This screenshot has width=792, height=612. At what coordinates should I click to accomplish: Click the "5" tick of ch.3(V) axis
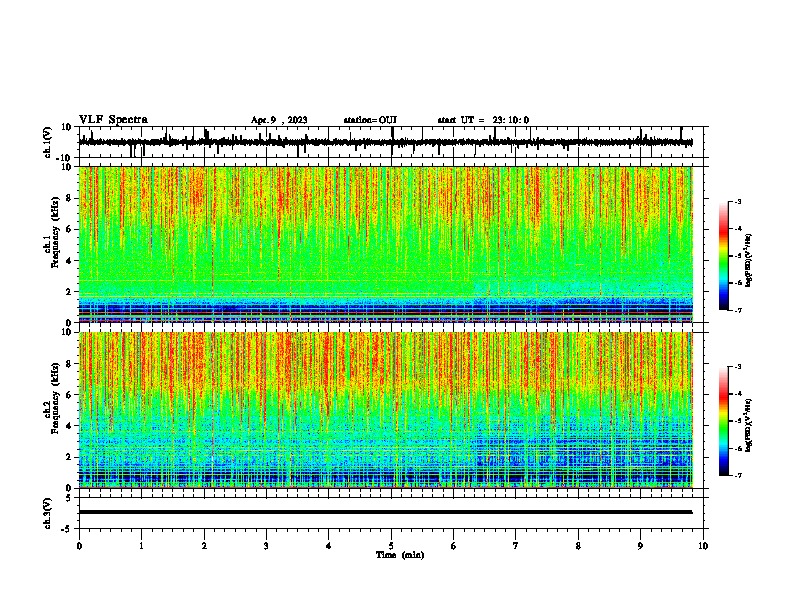click(x=69, y=497)
